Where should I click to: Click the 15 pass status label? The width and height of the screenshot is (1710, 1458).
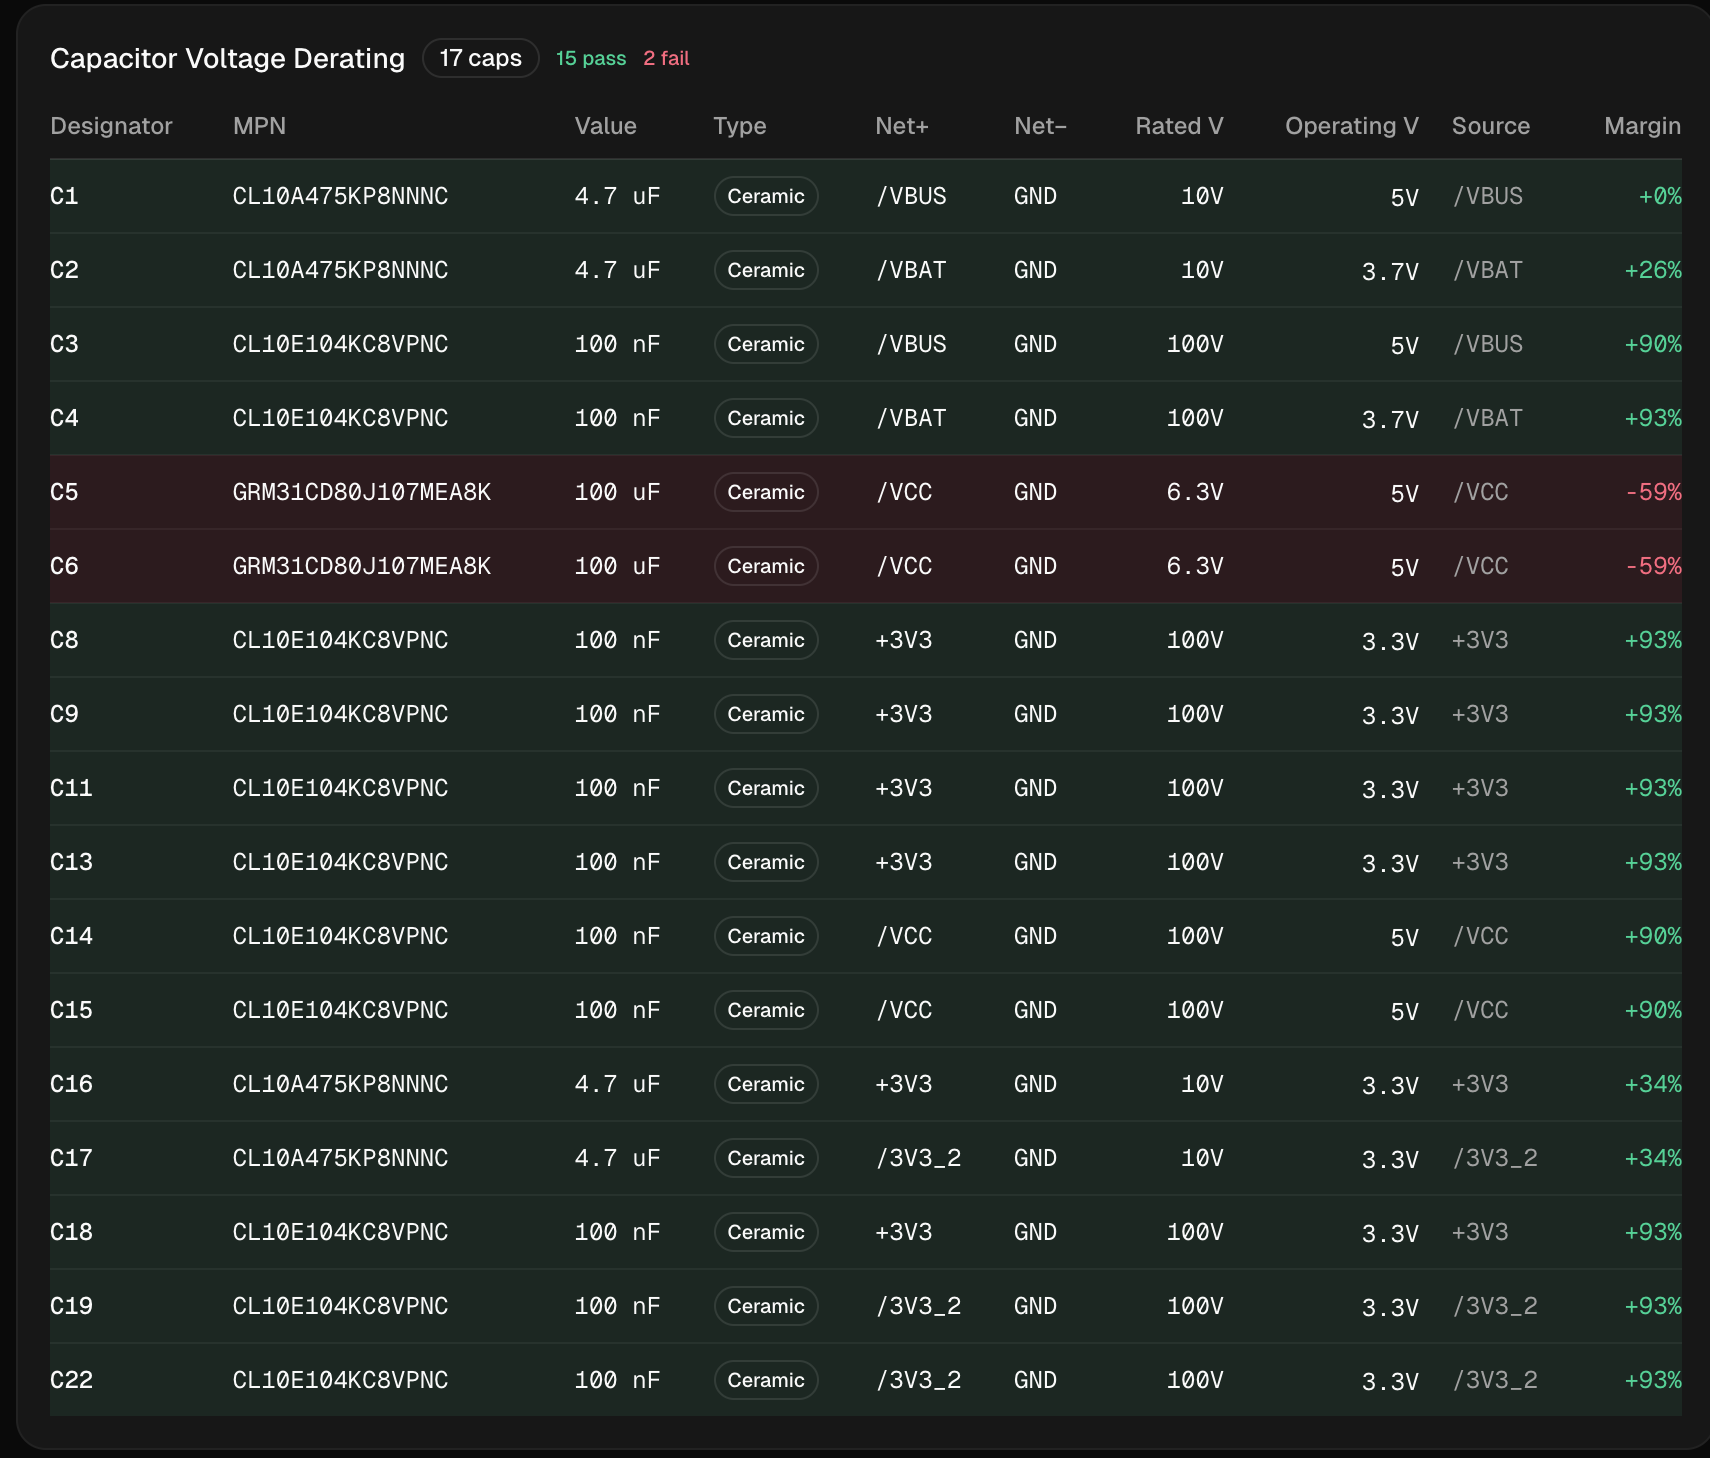click(590, 58)
